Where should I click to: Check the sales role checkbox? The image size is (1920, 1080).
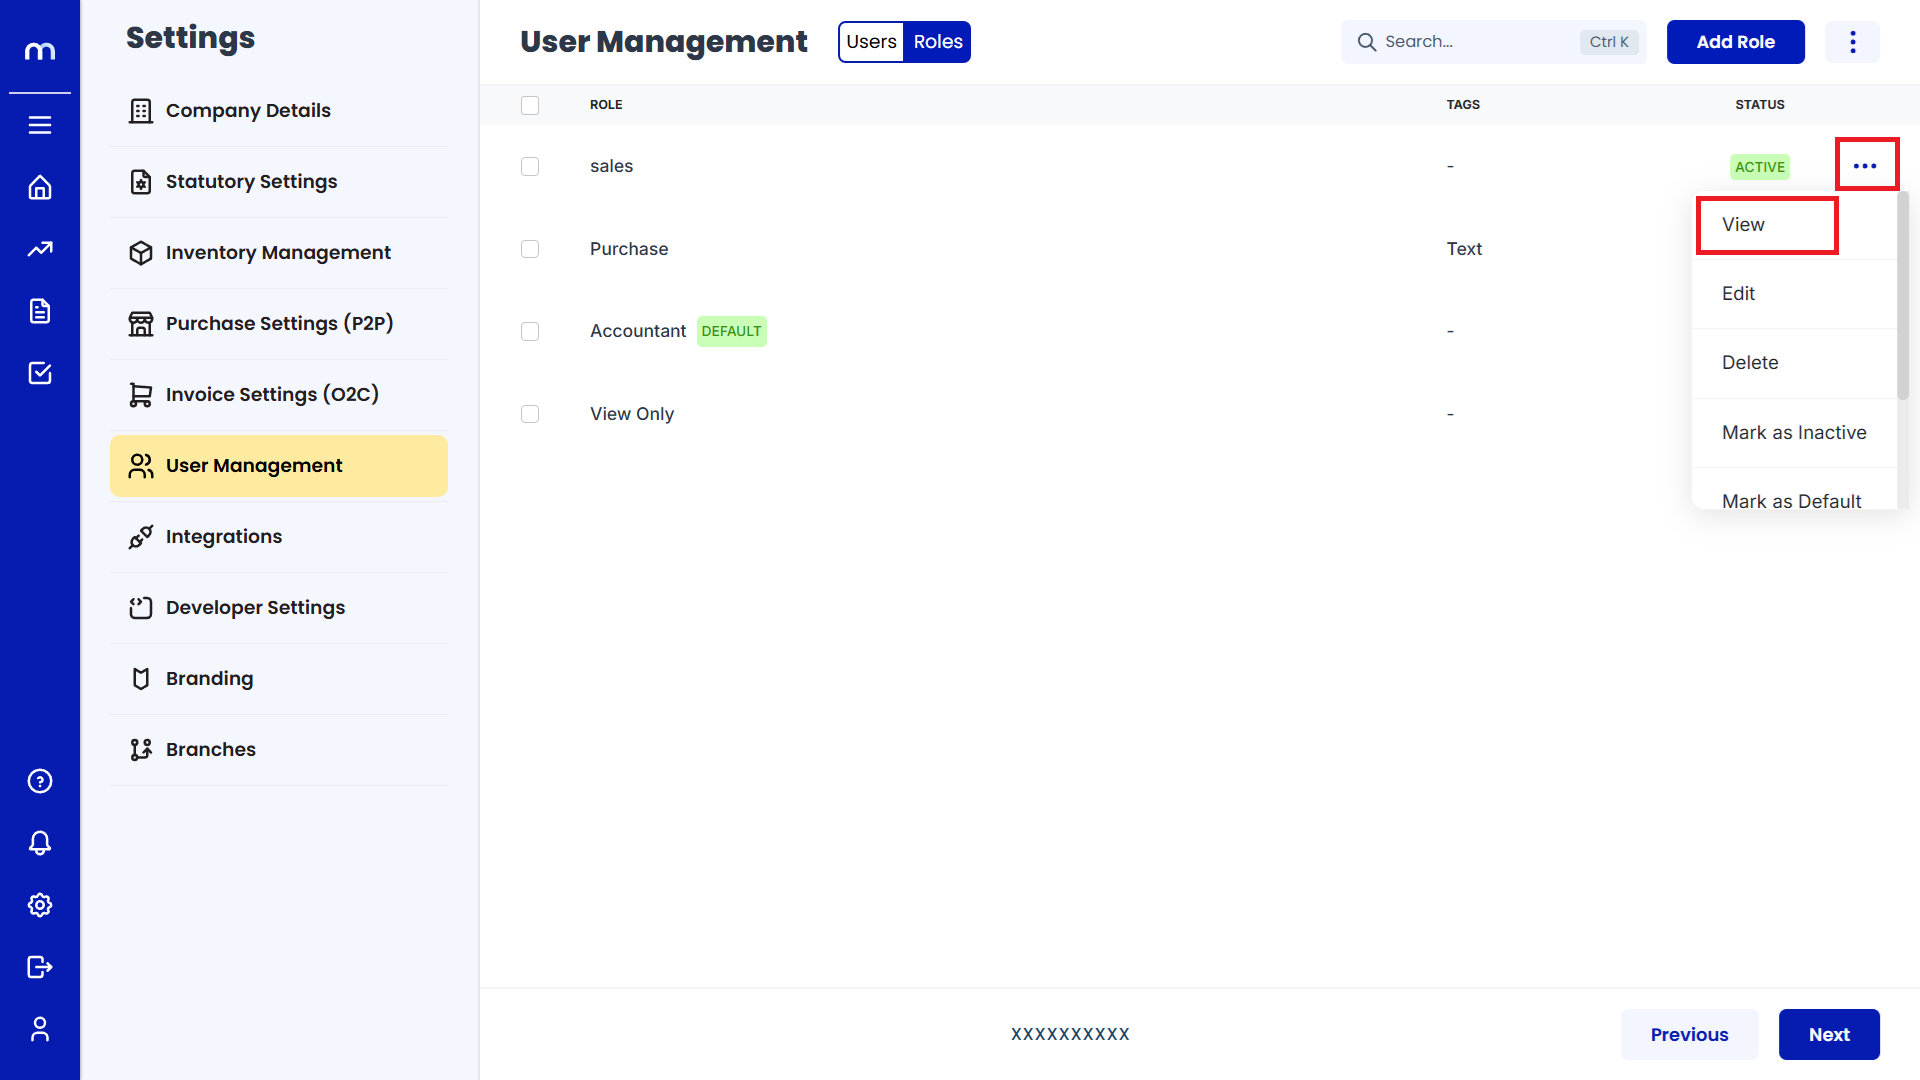pos(530,166)
